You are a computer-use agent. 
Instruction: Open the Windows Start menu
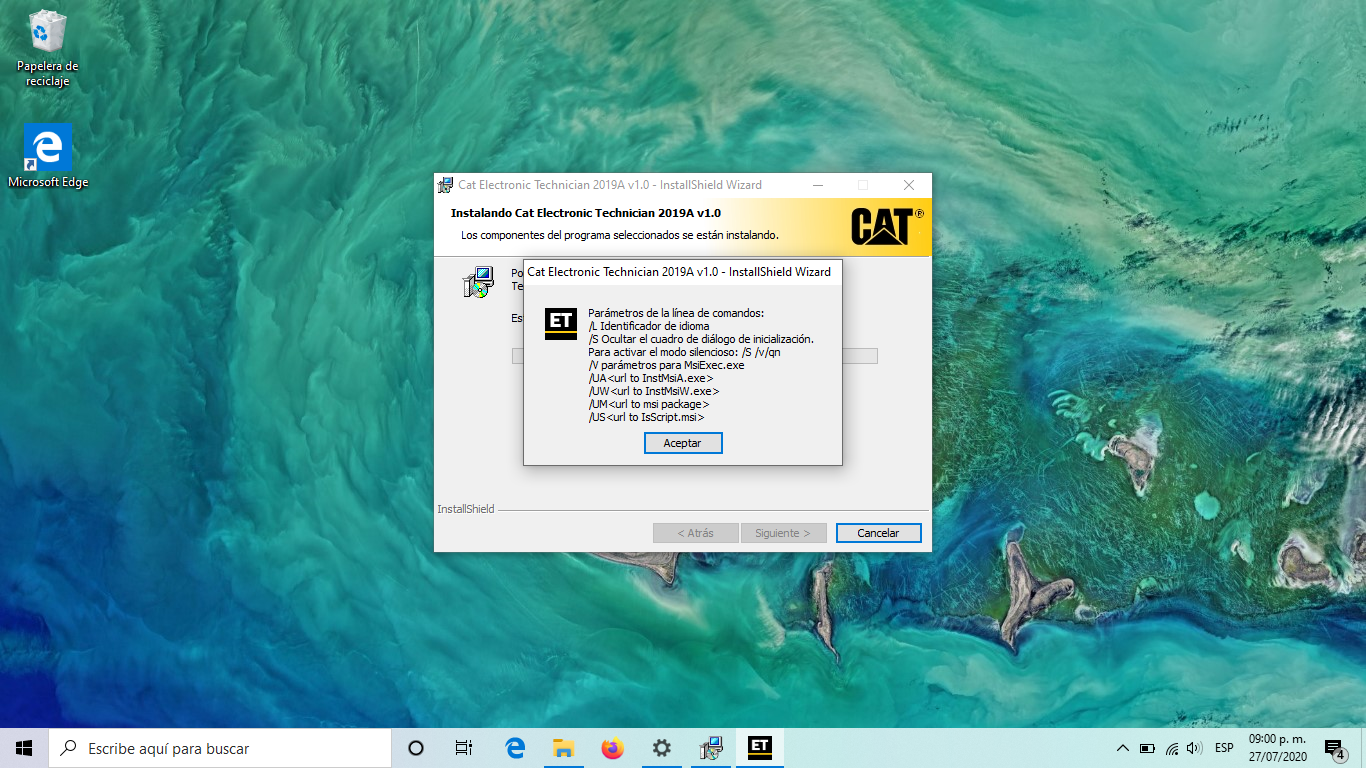click(24, 748)
